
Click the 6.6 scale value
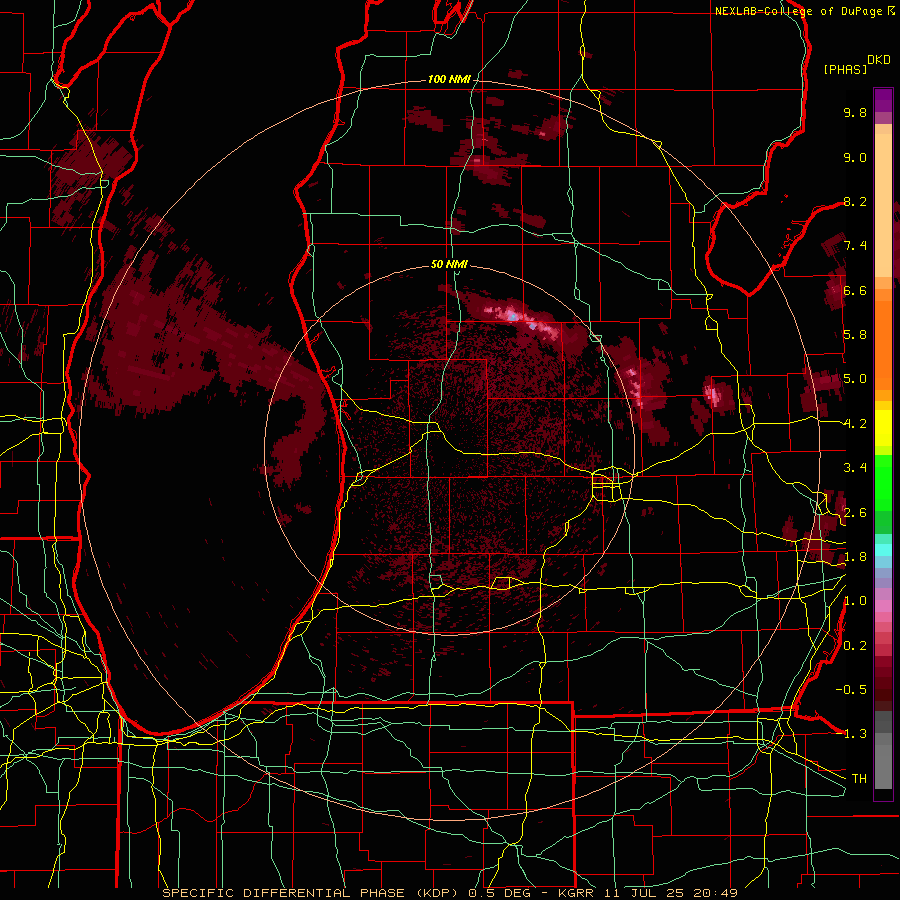(855, 291)
